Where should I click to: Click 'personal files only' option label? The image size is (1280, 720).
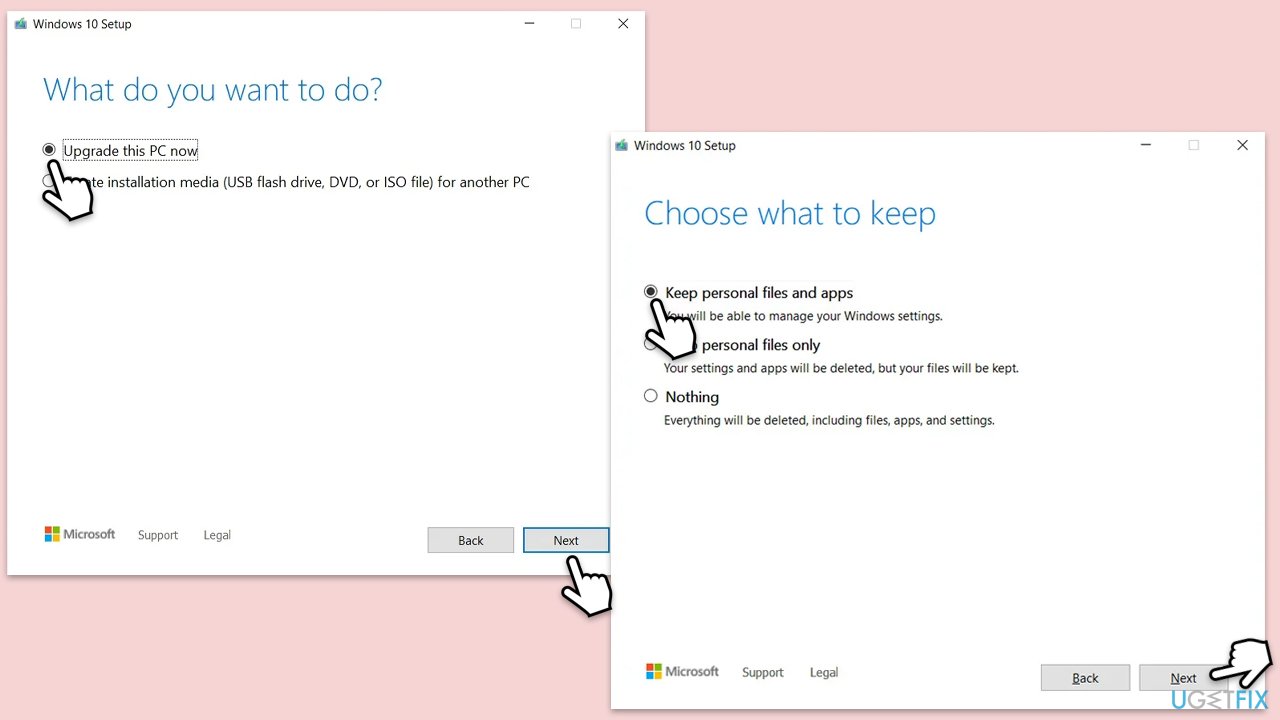pos(760,345)
